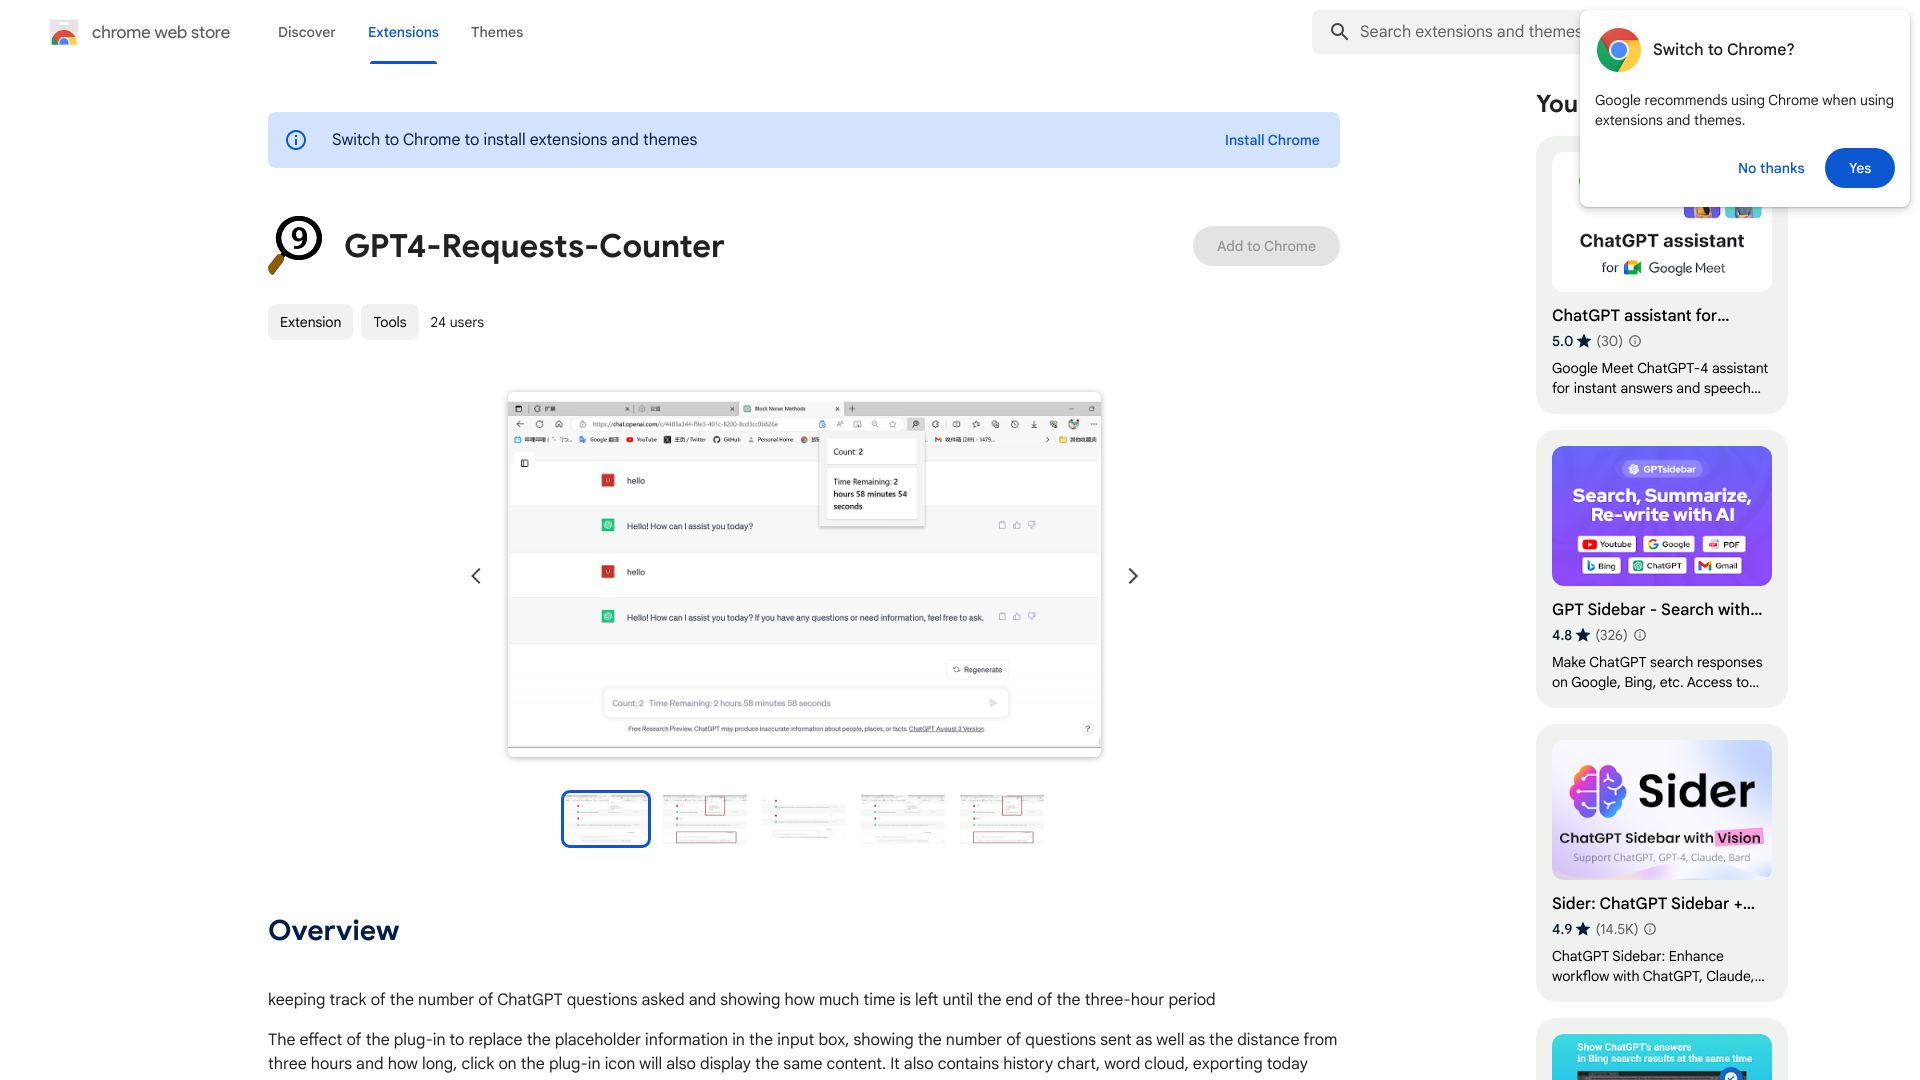Click the GPT Sidebar extension thumbnail
This screenshot has width=1920, height=1080.
pyautogui.click(x=1662, y=514)
